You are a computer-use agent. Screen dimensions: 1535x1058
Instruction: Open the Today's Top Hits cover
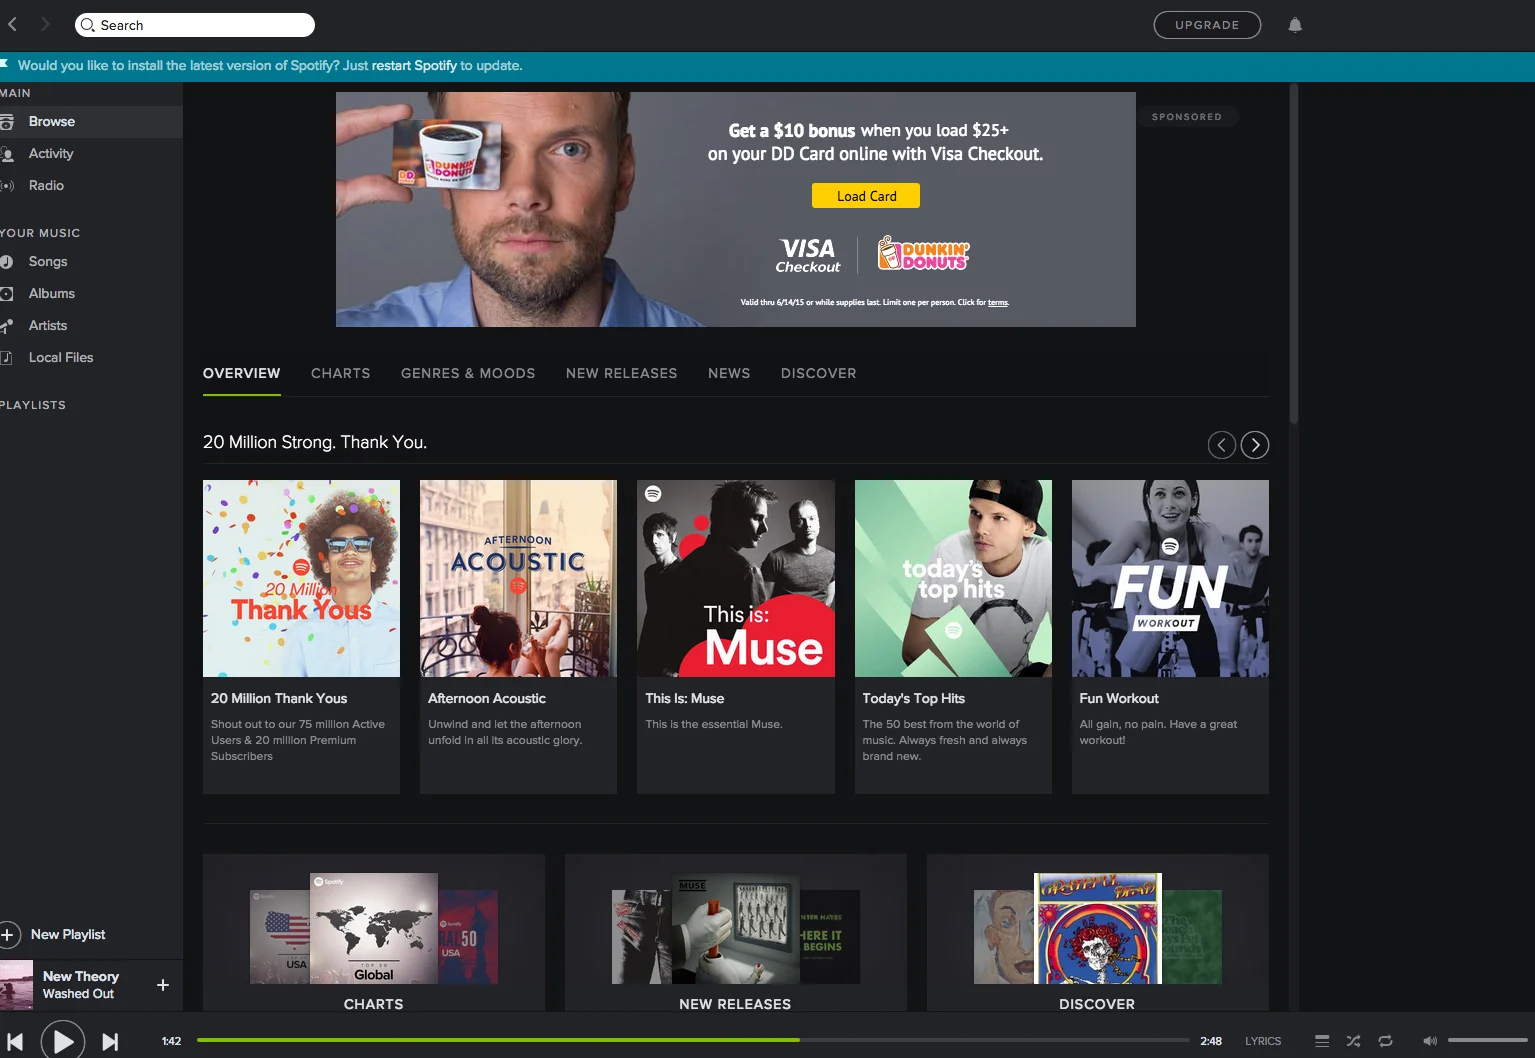953,578
